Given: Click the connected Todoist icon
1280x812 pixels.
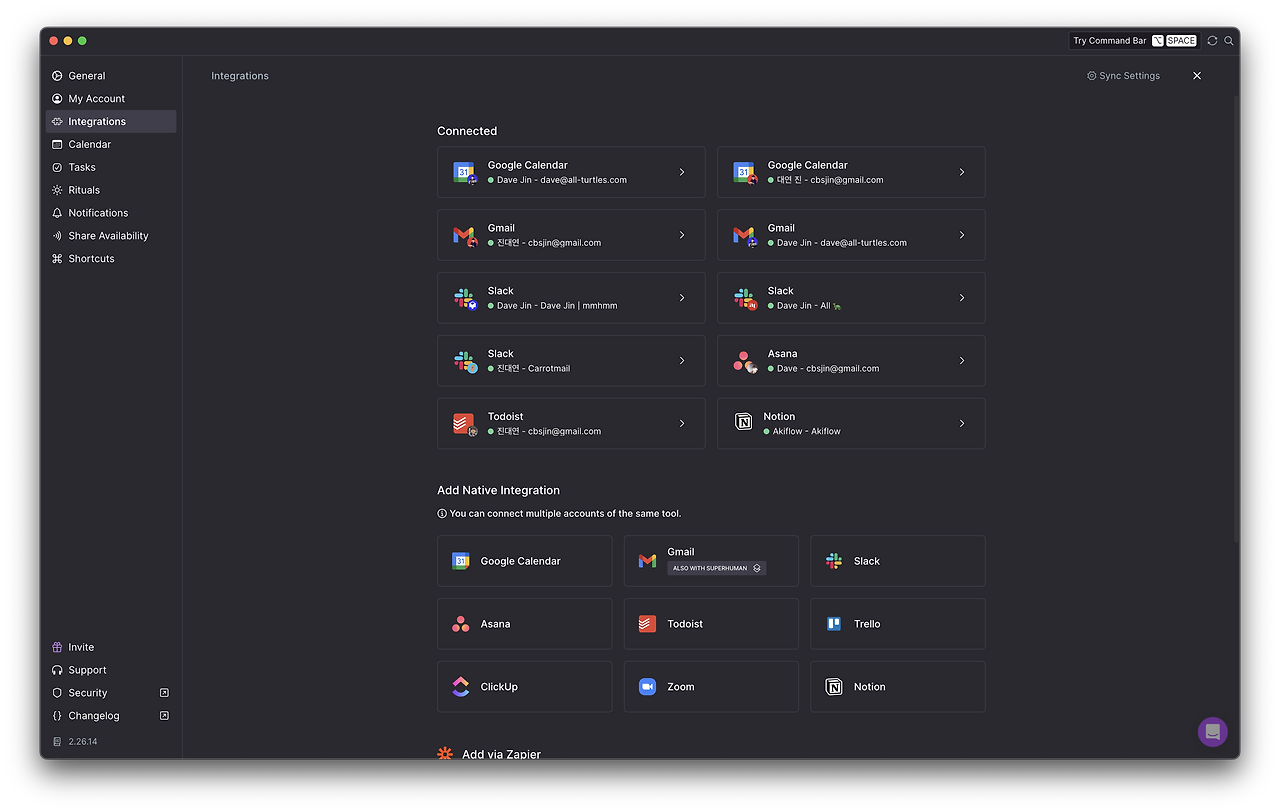Looking at the screenshot, I should pos(464,424).
